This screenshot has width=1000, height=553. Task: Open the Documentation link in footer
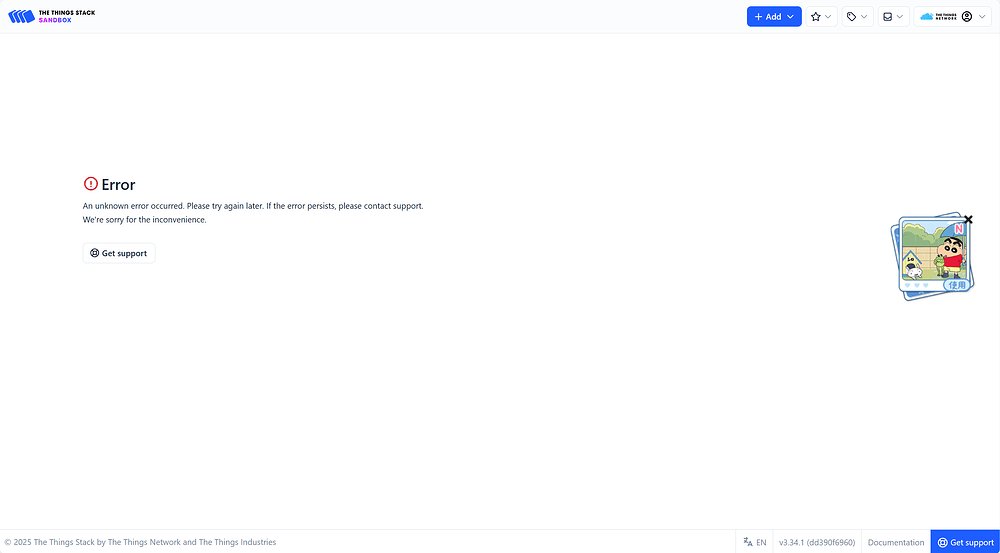coord(896,542)
